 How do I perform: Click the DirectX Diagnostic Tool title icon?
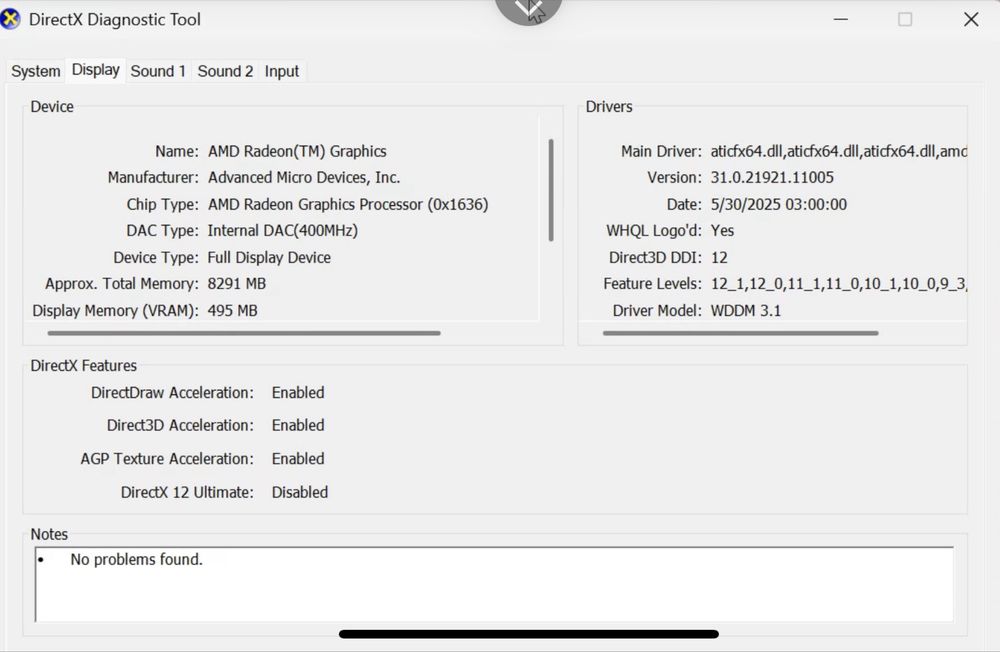click(x=10, y=19)
